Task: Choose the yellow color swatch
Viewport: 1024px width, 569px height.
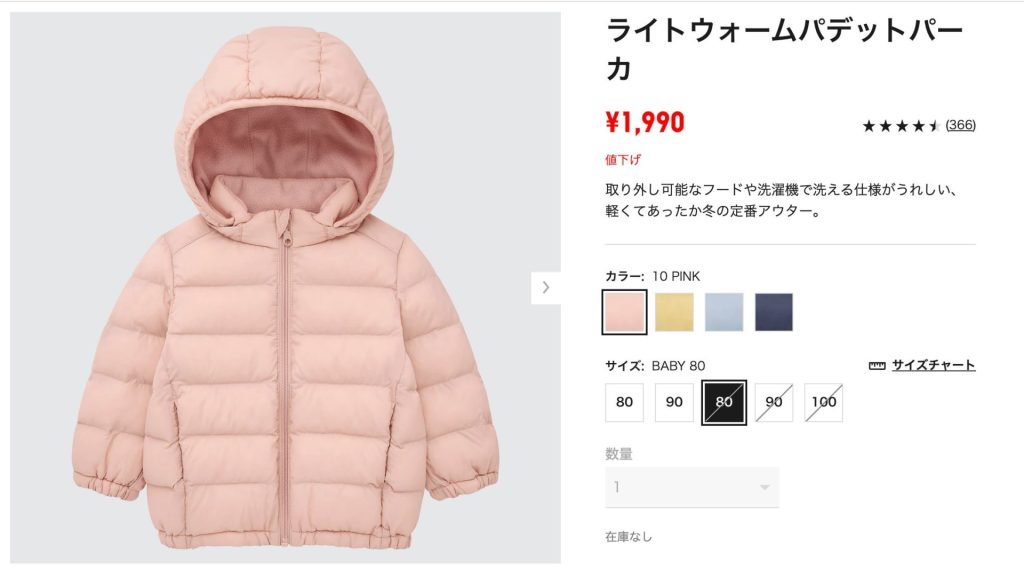Action: tap(674, 312)
